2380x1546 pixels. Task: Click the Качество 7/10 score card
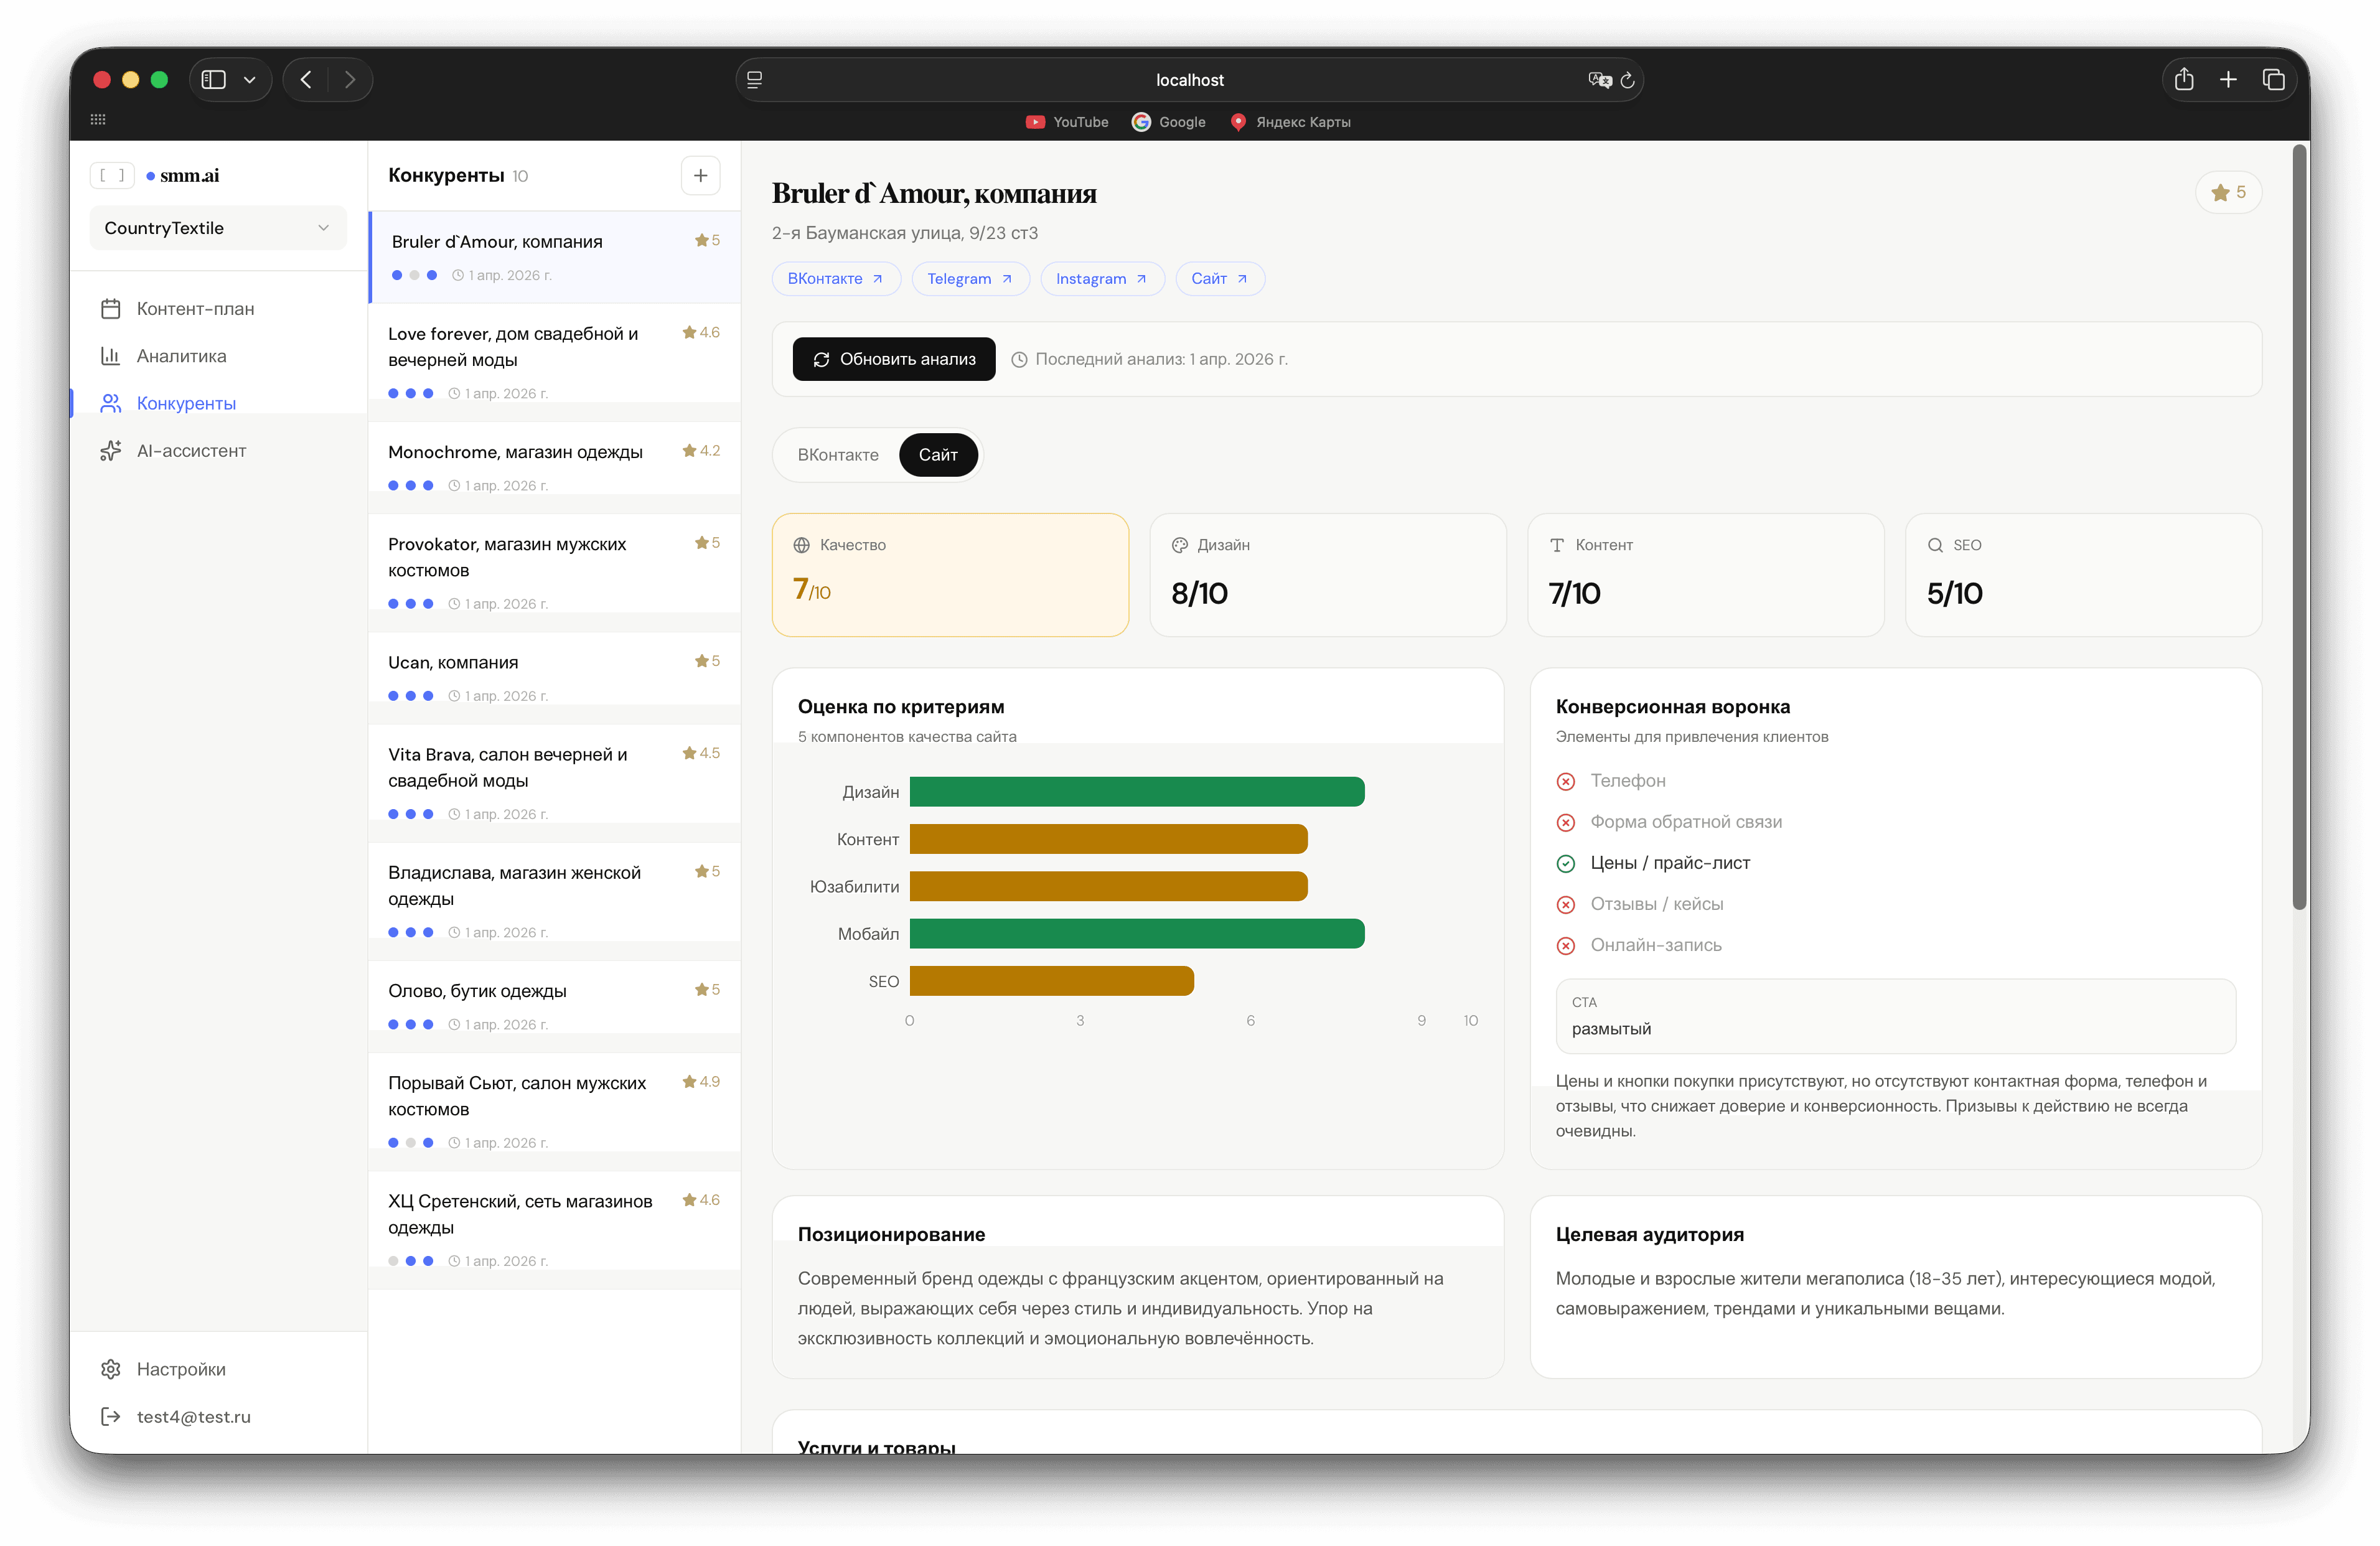pyautogui.click(x=950, y=575)
